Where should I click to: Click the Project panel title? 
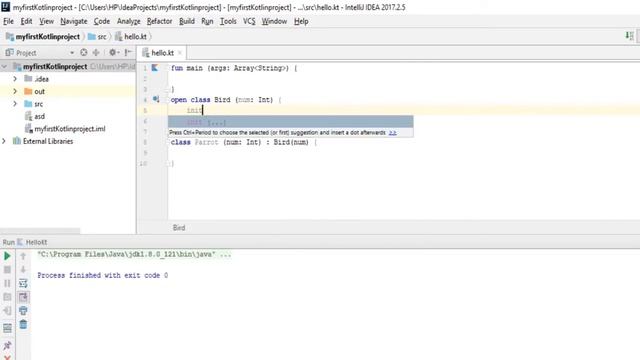[26, 53]
